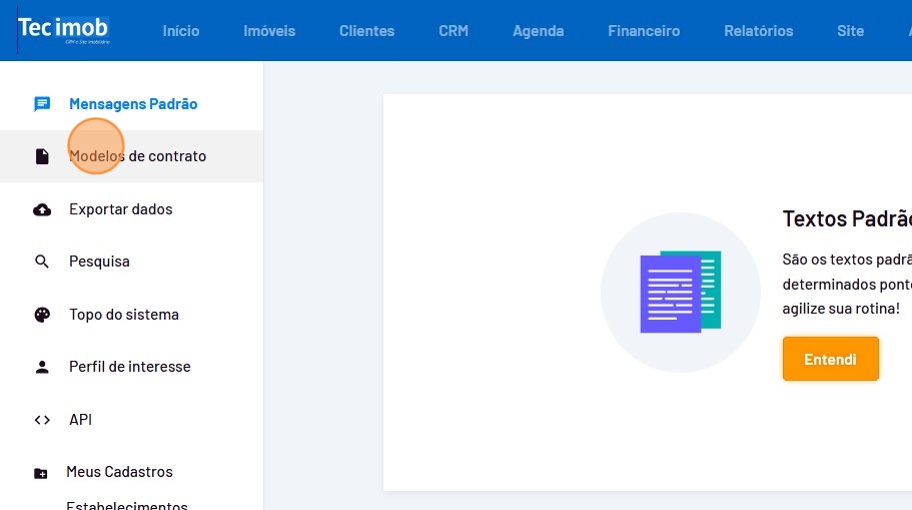This screenshot has height=510, width=912.
Task: Open the Início menu
Action: tap(181, 31)
